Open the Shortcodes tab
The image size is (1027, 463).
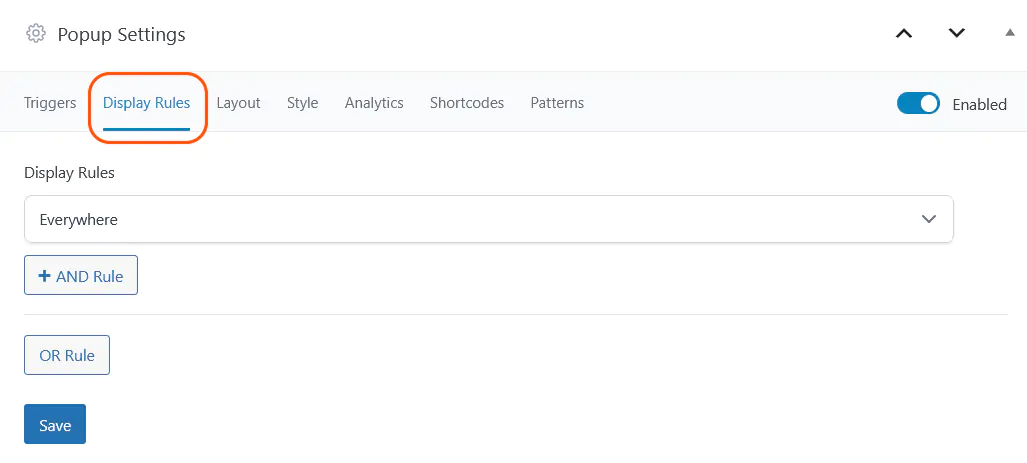click(467, 103)
